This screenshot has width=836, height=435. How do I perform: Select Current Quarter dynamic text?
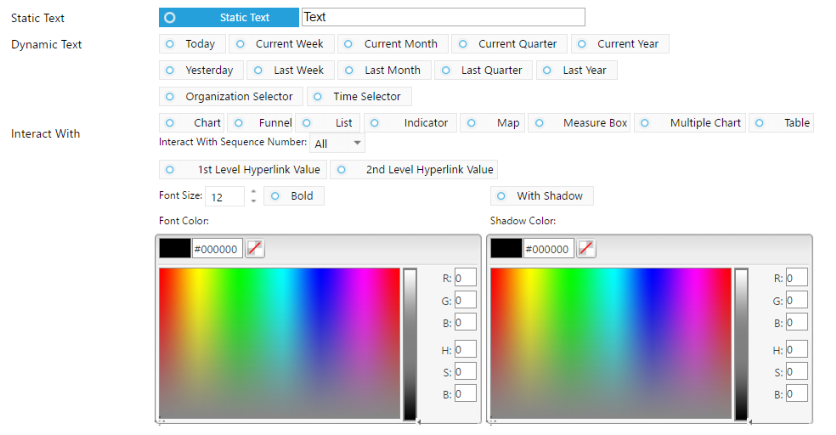509,44
